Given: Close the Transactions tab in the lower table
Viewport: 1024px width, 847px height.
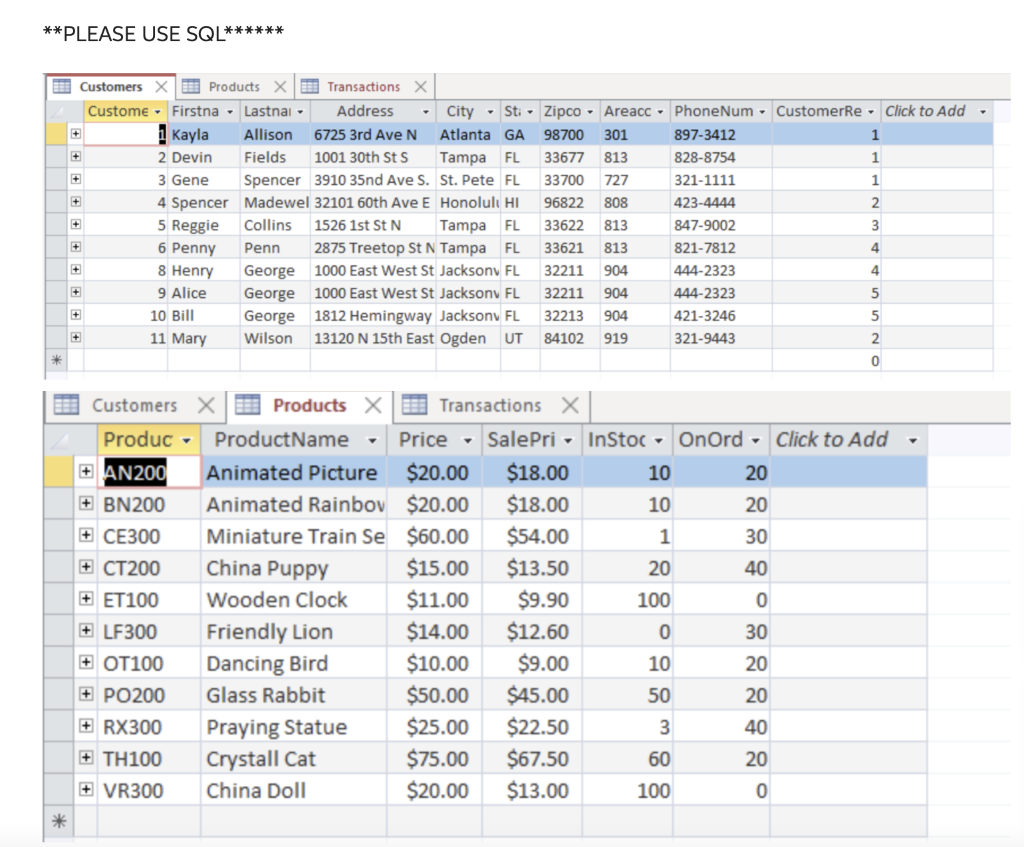Looking at the screenshot, I should 570,406.
